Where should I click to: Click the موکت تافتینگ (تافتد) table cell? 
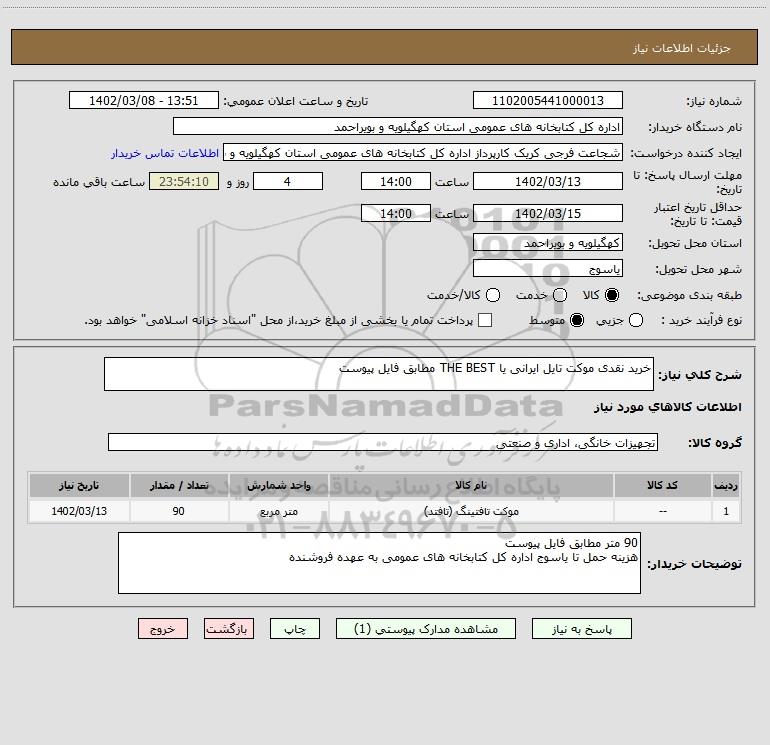click(471, 511)
